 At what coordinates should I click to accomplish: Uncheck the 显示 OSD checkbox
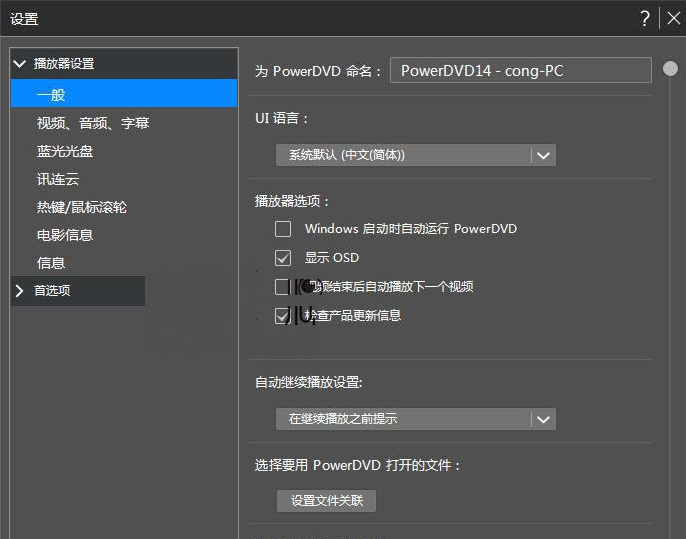click(x=283, y=258)
